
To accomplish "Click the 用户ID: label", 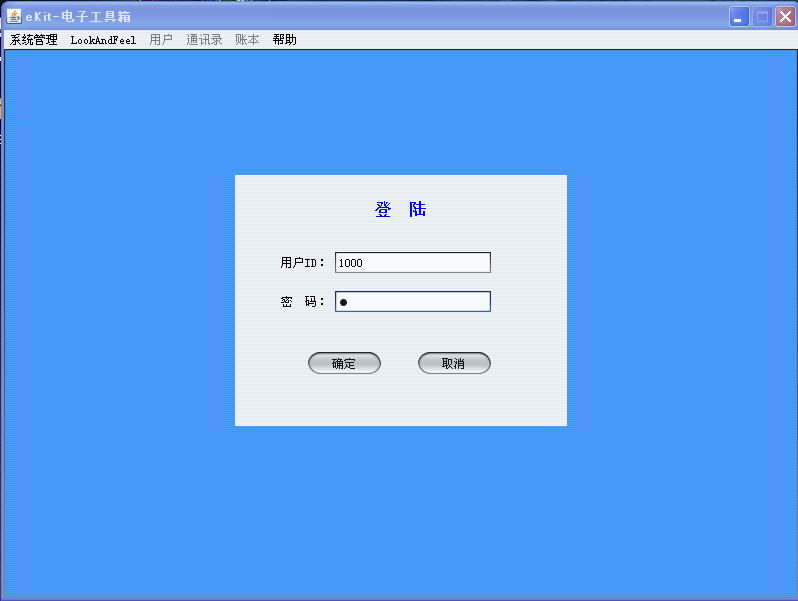I will [302, 263].
